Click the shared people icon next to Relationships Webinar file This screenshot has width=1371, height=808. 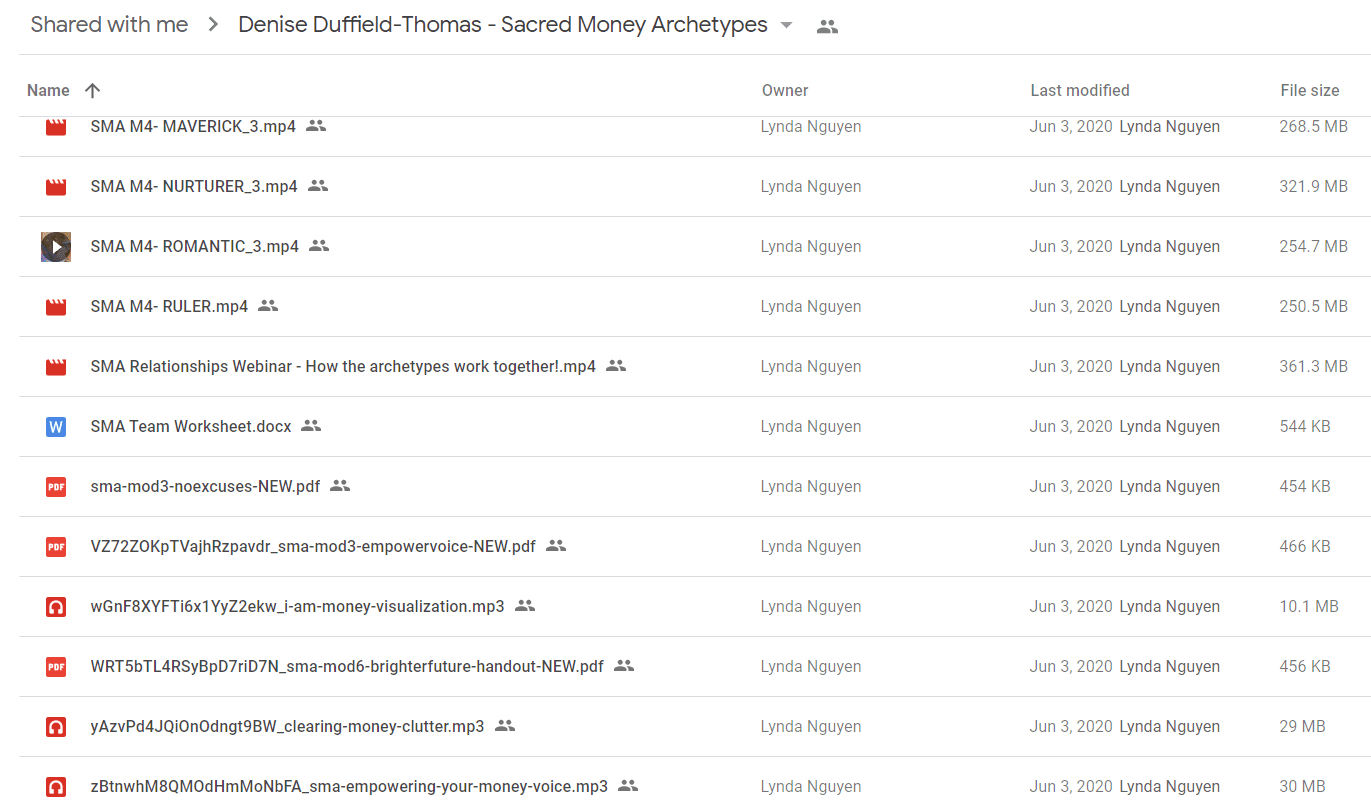click(x=616, y=366)
